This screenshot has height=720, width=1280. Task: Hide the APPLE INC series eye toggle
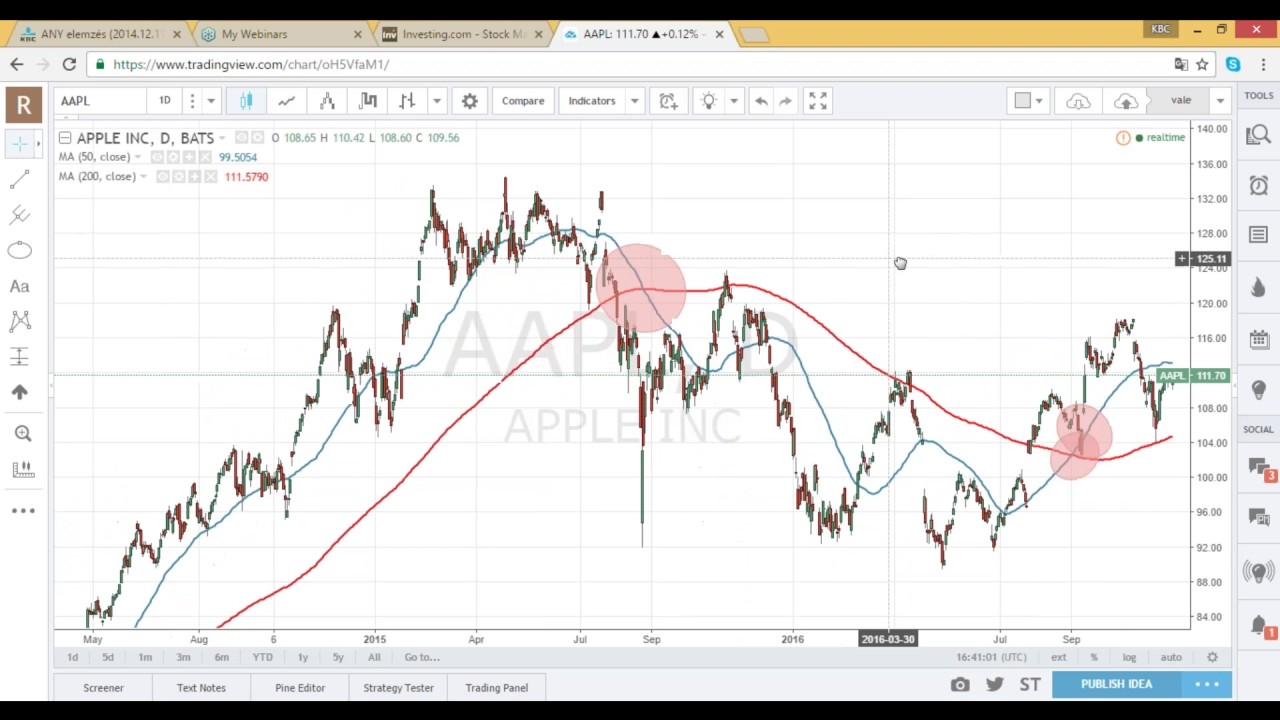[x=241, y=138]
